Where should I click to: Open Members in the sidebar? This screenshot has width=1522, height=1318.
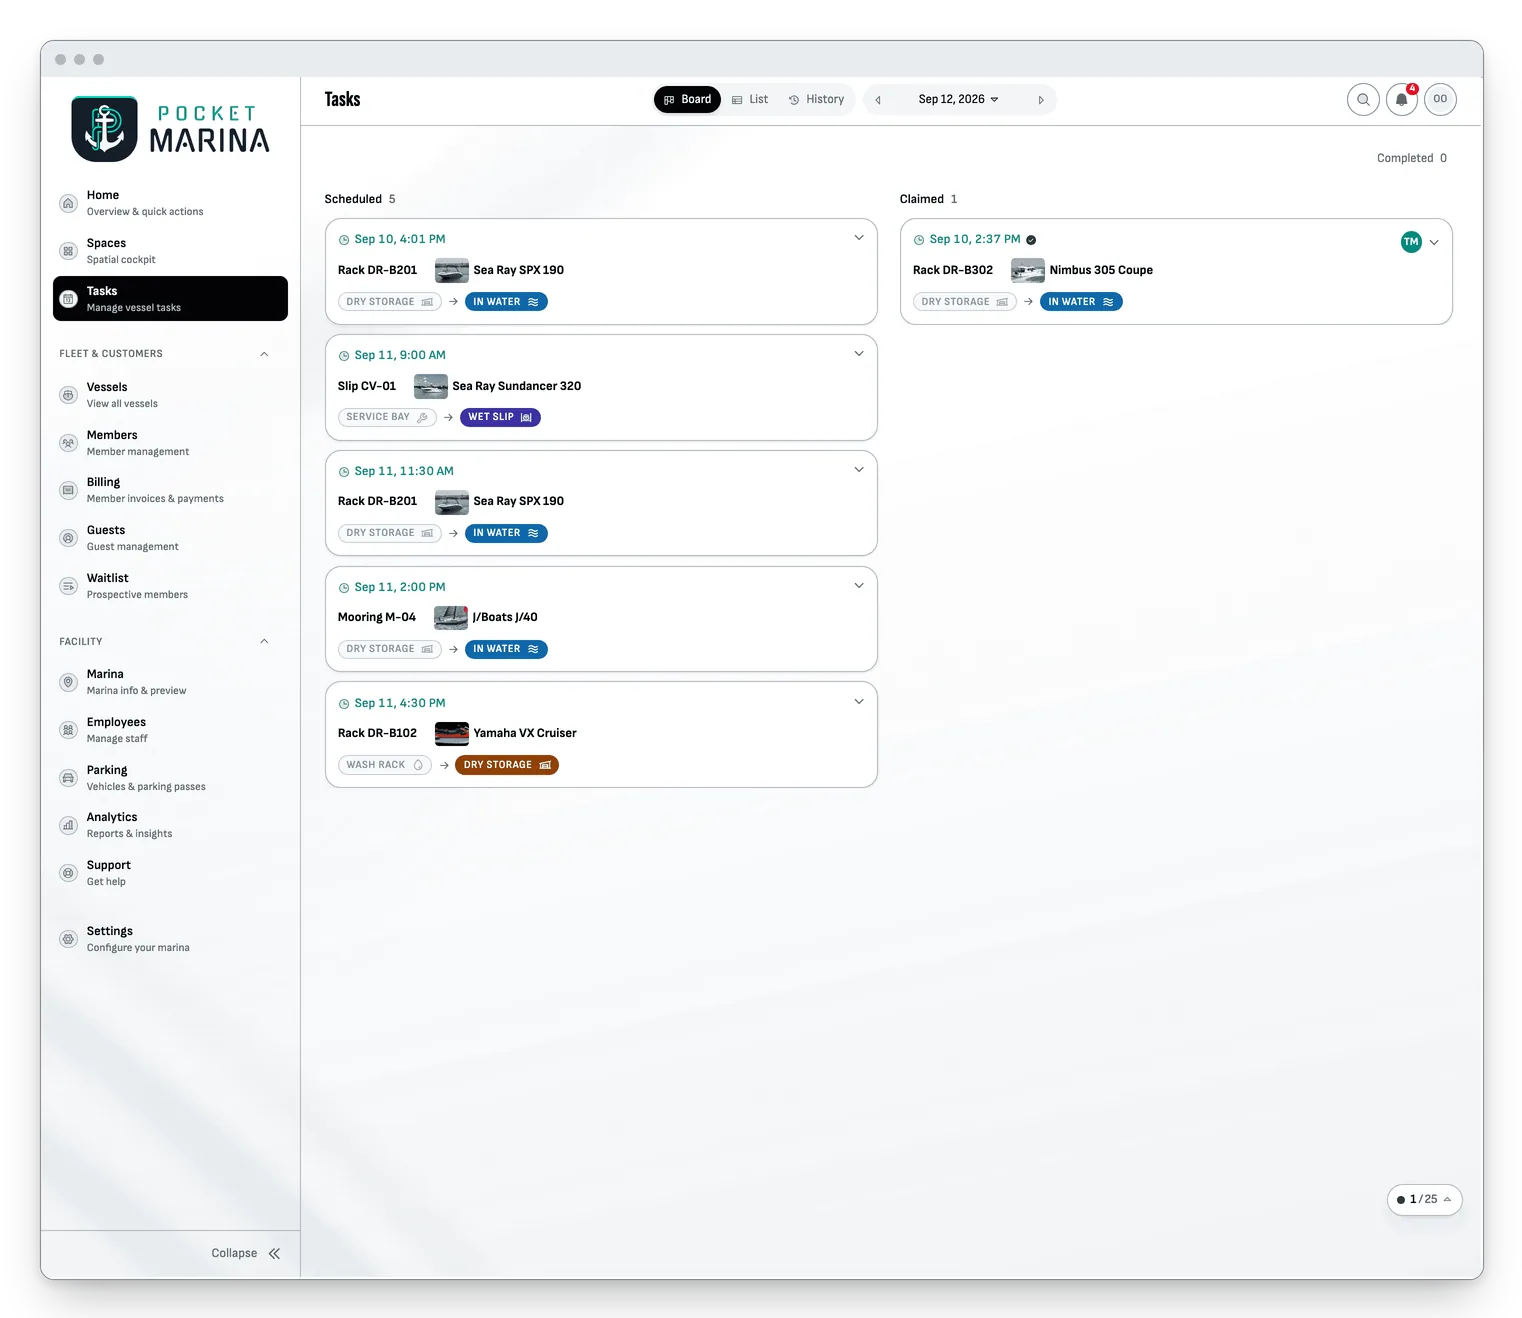(x=170, y=443)
